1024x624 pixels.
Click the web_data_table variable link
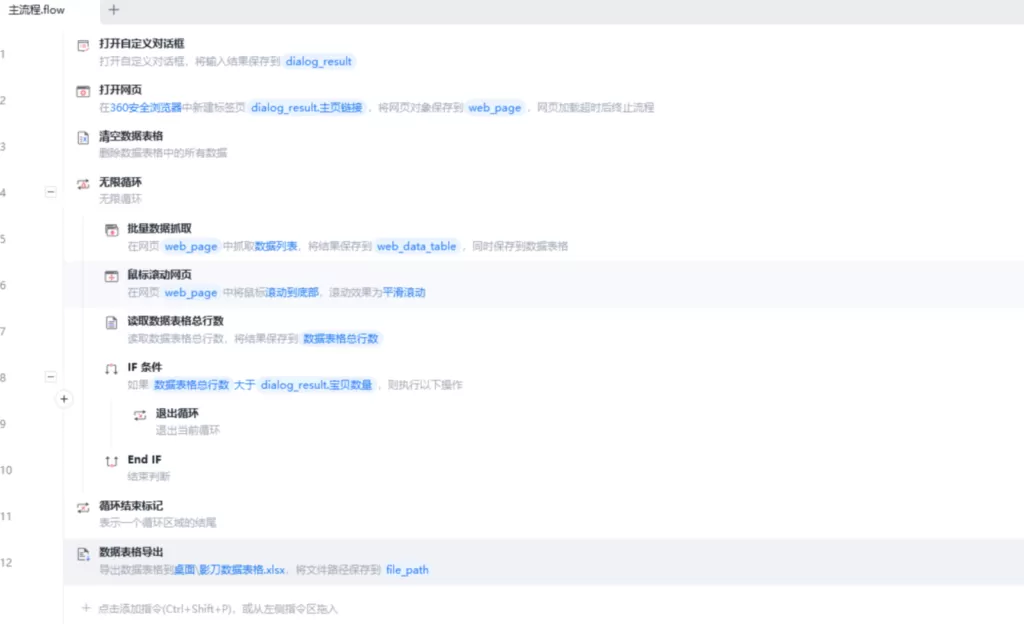pyautogui.click(x=416, y=246)
